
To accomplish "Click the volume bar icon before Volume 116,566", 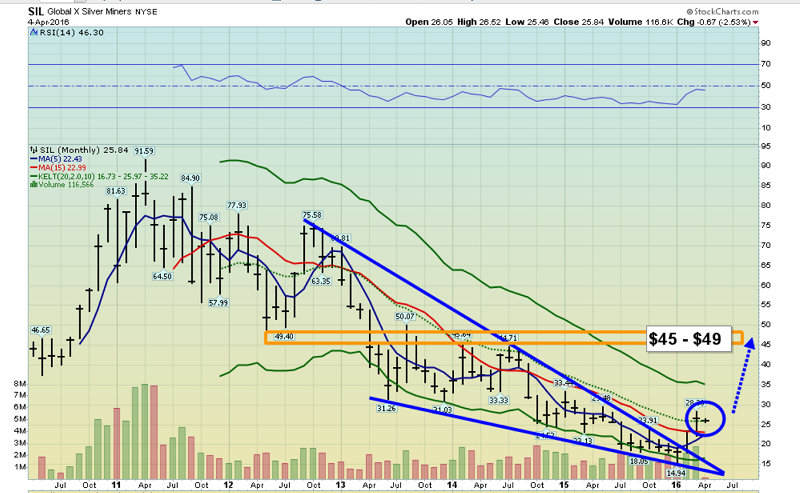I will point(34,184).
